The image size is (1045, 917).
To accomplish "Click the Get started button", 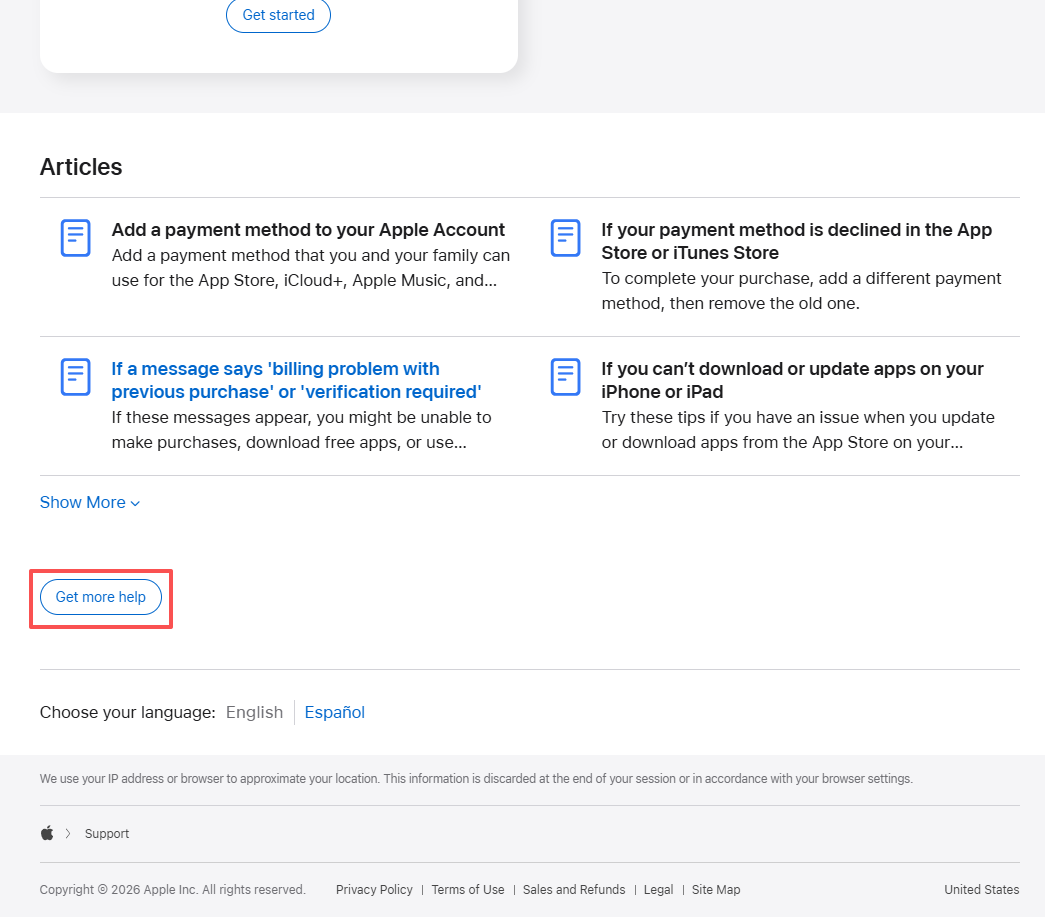I will coord(278,15).
